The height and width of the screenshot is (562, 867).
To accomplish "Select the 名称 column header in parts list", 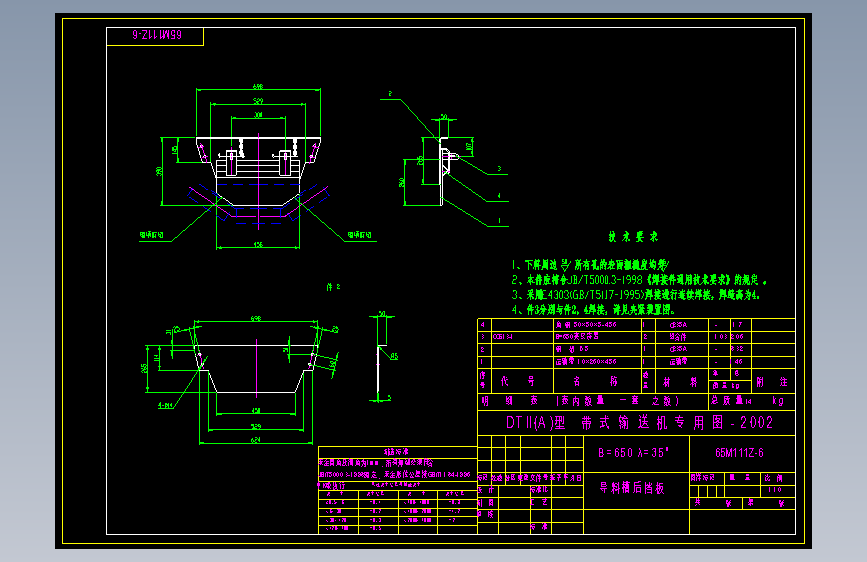I will [597, 381].
